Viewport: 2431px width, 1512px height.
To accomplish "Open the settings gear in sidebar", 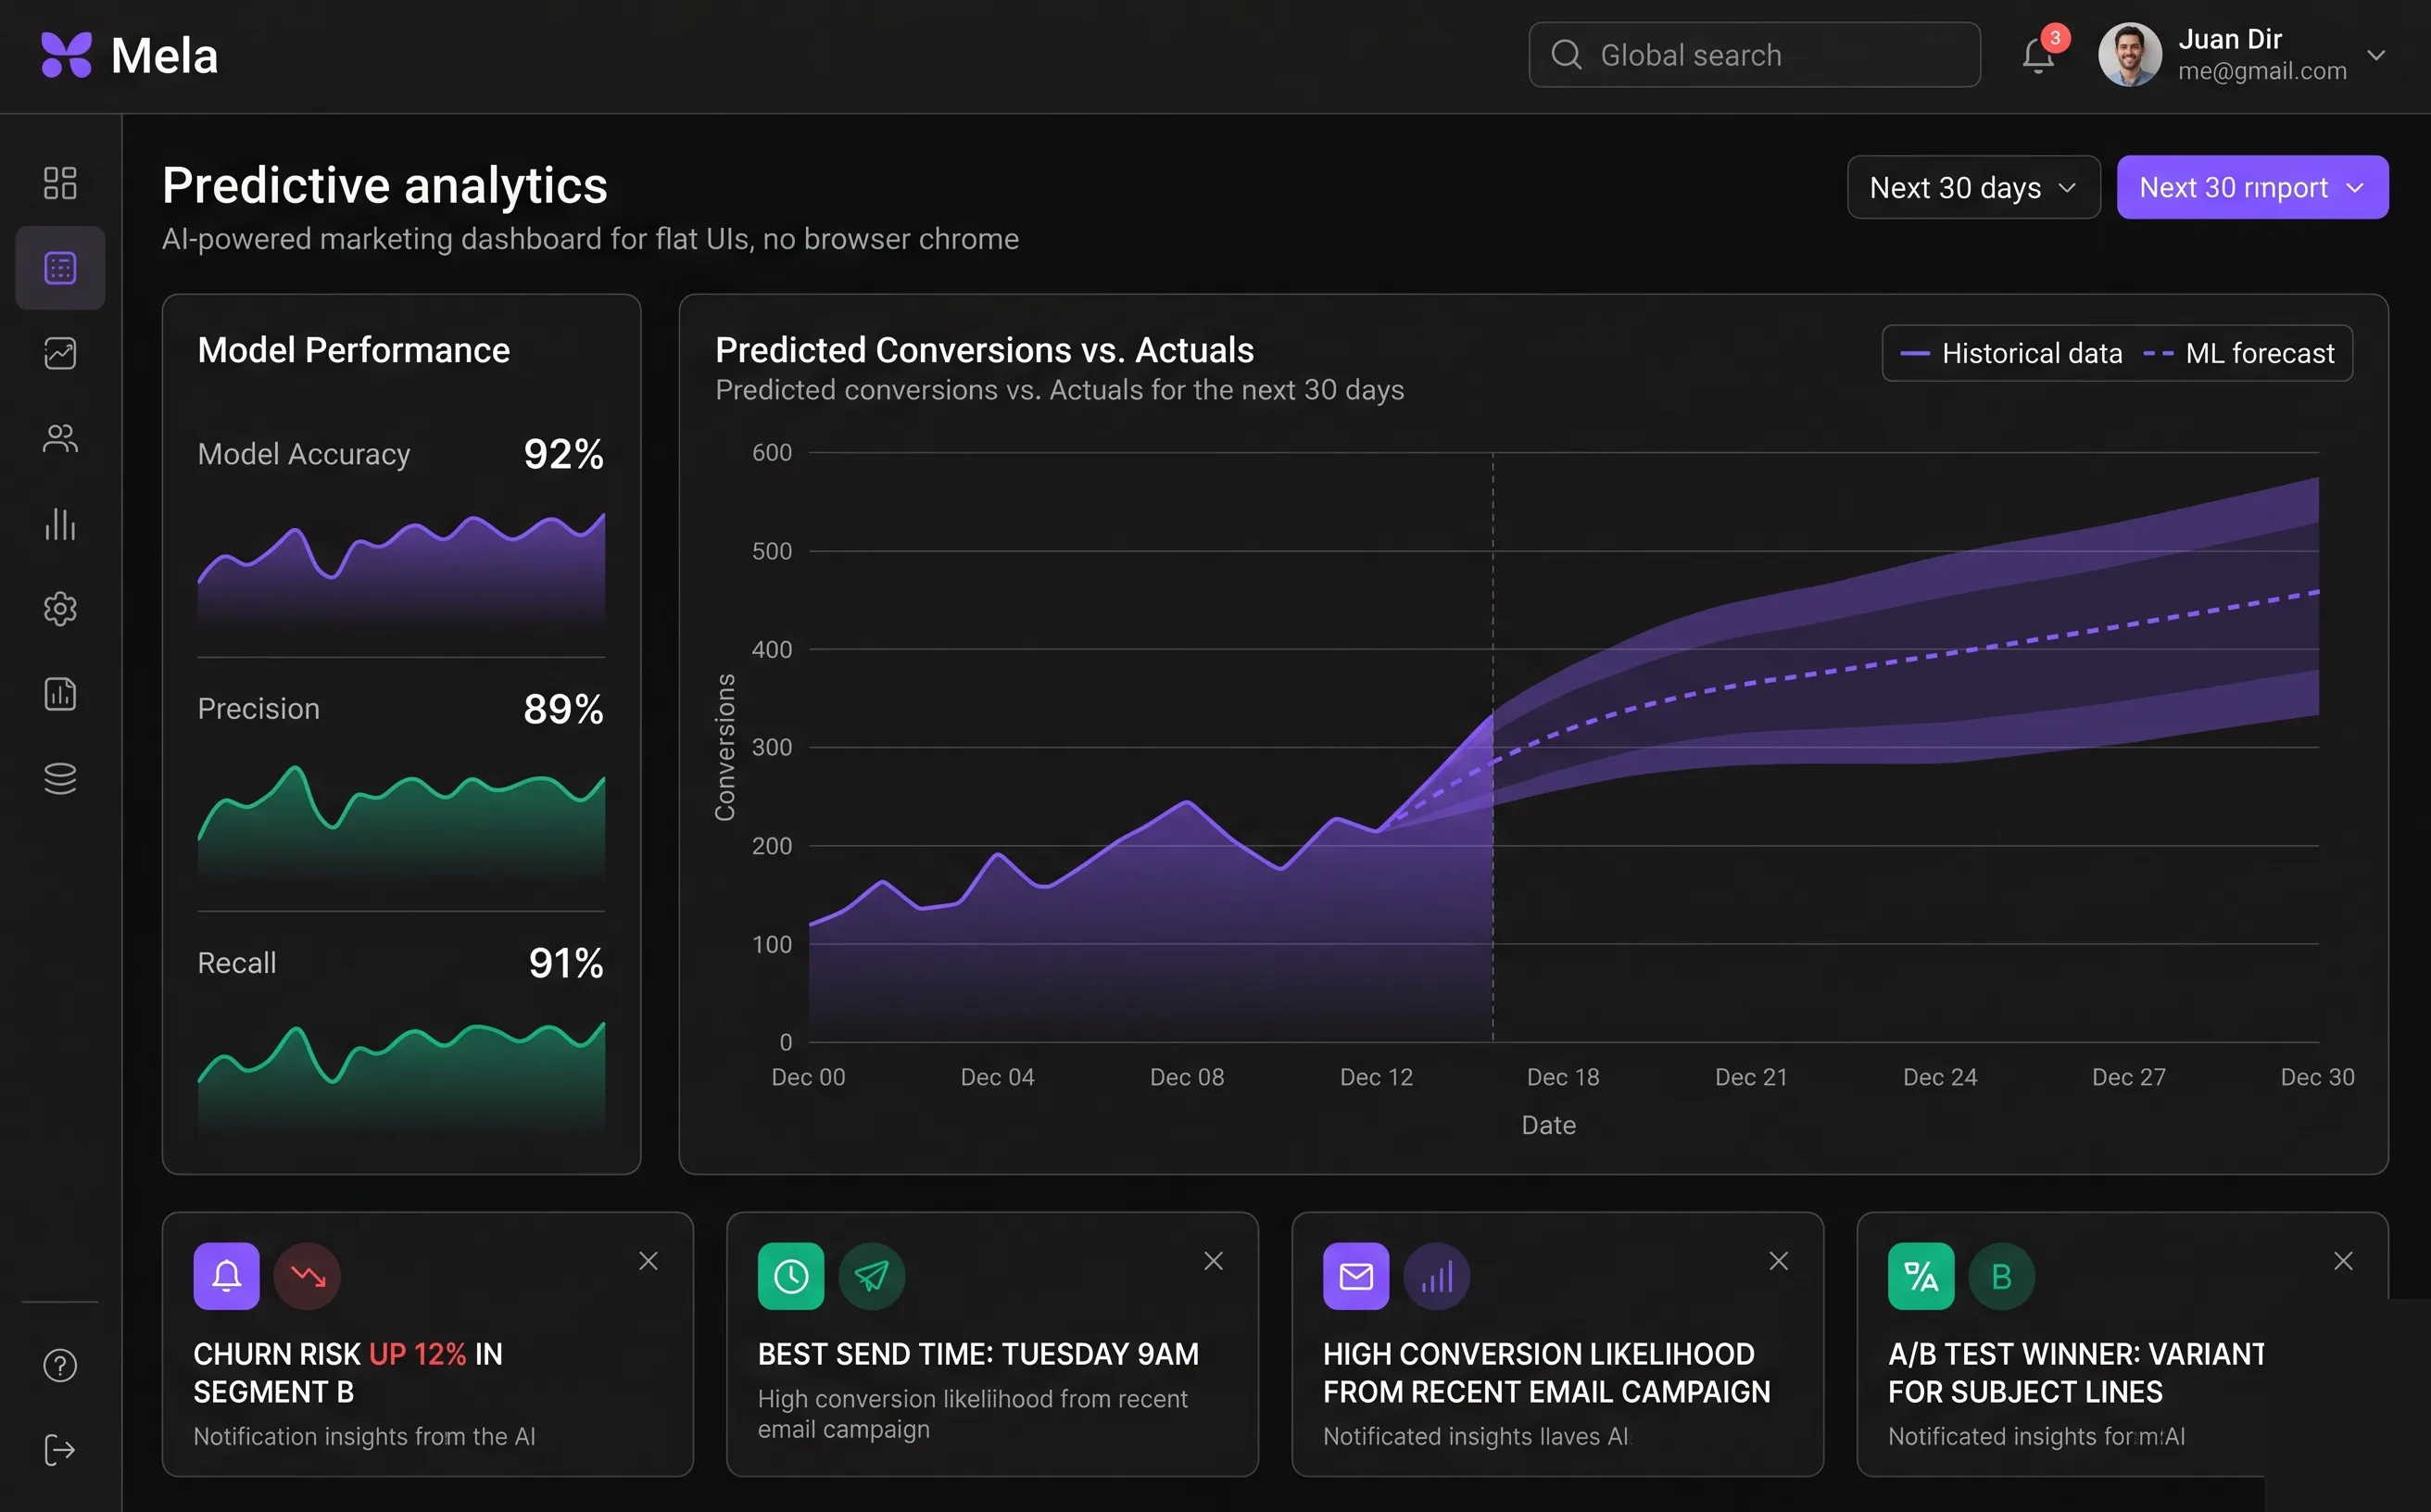I will [x=60, y=608].
